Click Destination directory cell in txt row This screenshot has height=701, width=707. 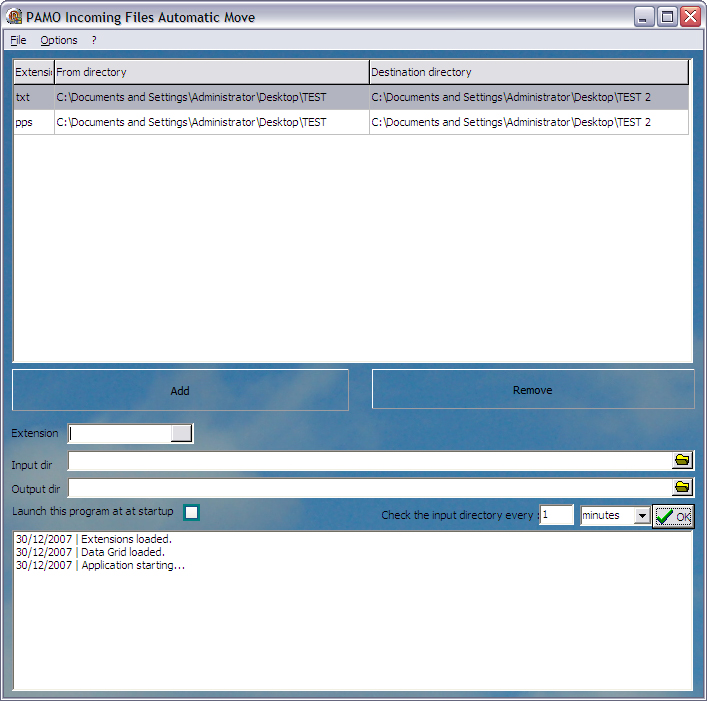tap(529, 97)
